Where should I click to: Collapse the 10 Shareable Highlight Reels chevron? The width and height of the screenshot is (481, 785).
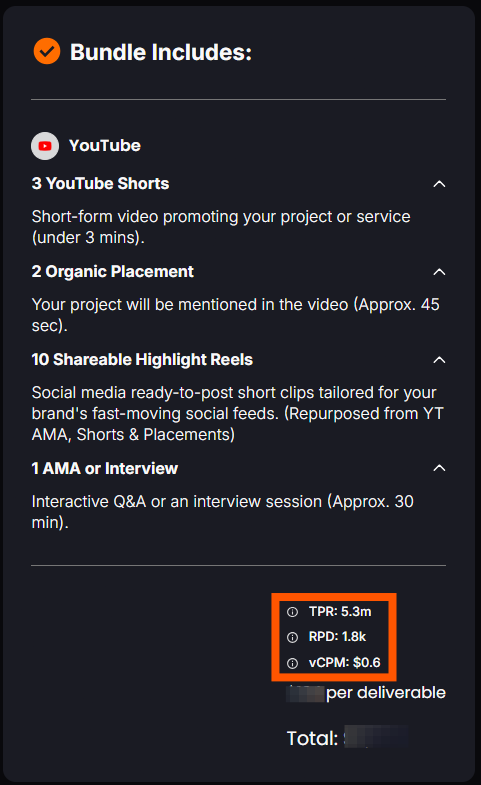[439, 360]
